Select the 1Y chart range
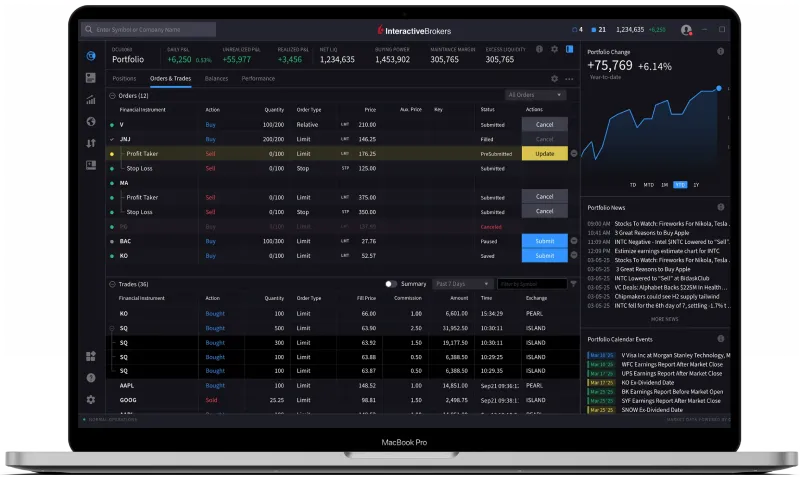800x477 pixels. (696, 185)
